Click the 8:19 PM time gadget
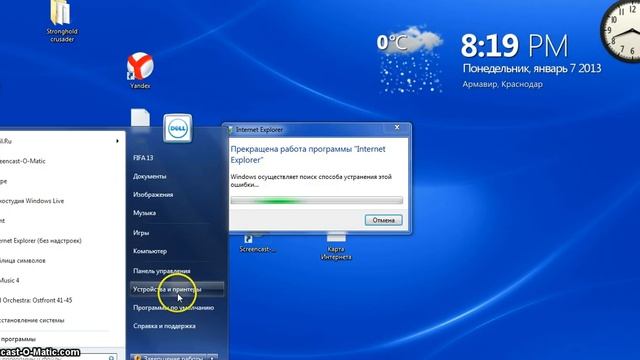The image size is (640, 360). point(514,45)
